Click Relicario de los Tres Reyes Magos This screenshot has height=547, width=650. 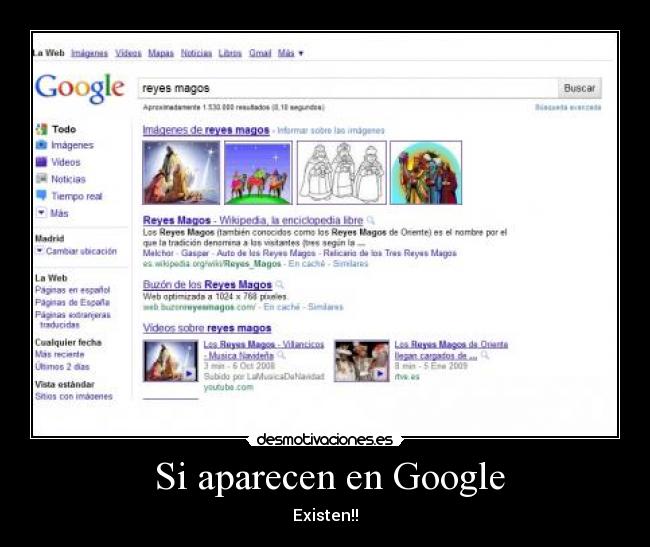pos(390,253)
